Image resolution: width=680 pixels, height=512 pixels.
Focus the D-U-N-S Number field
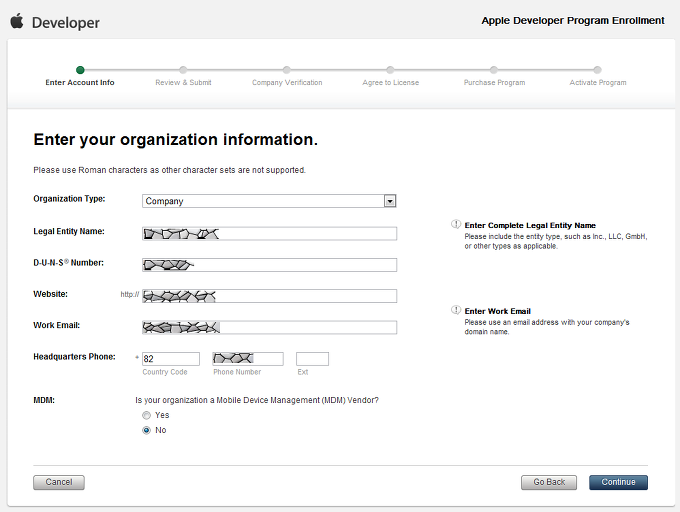[269, 265]
